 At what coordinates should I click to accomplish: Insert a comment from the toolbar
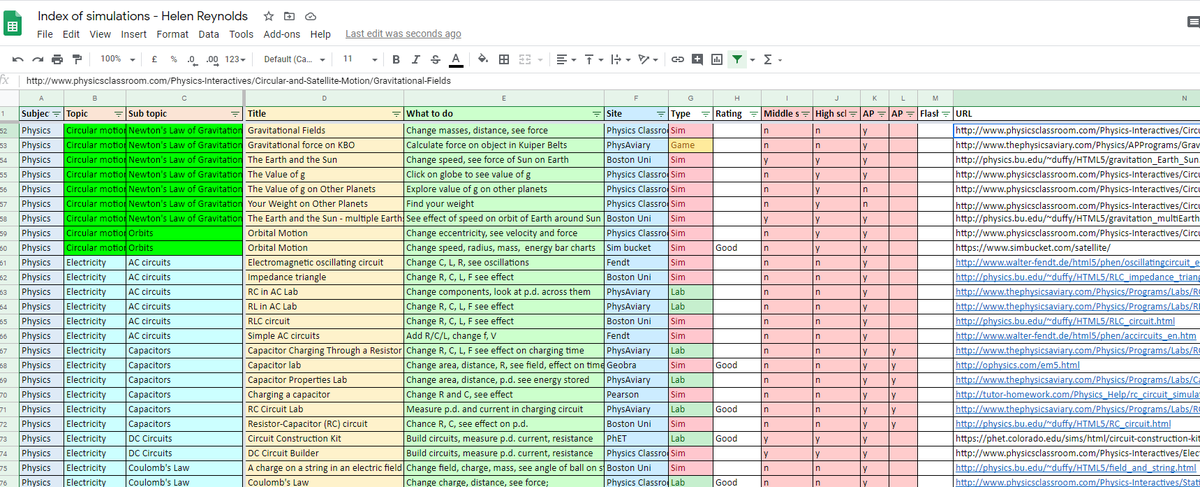click(x=697, y=59)
